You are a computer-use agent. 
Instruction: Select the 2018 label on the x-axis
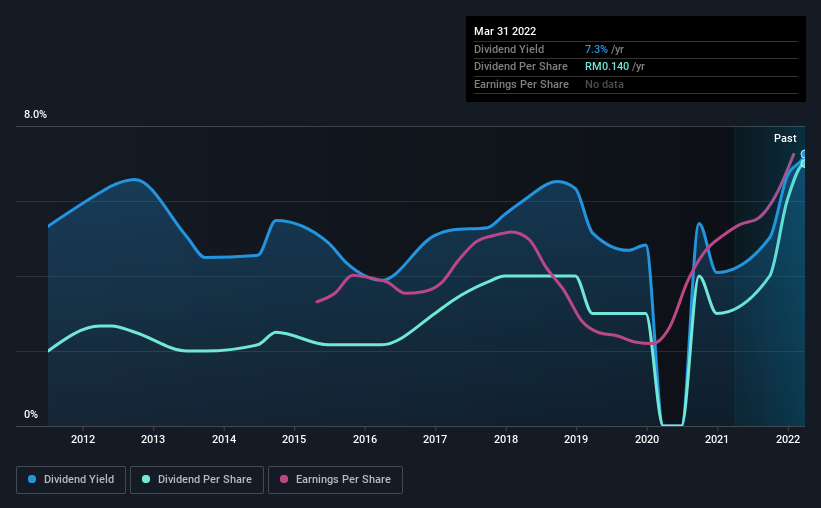pos(506,439)
